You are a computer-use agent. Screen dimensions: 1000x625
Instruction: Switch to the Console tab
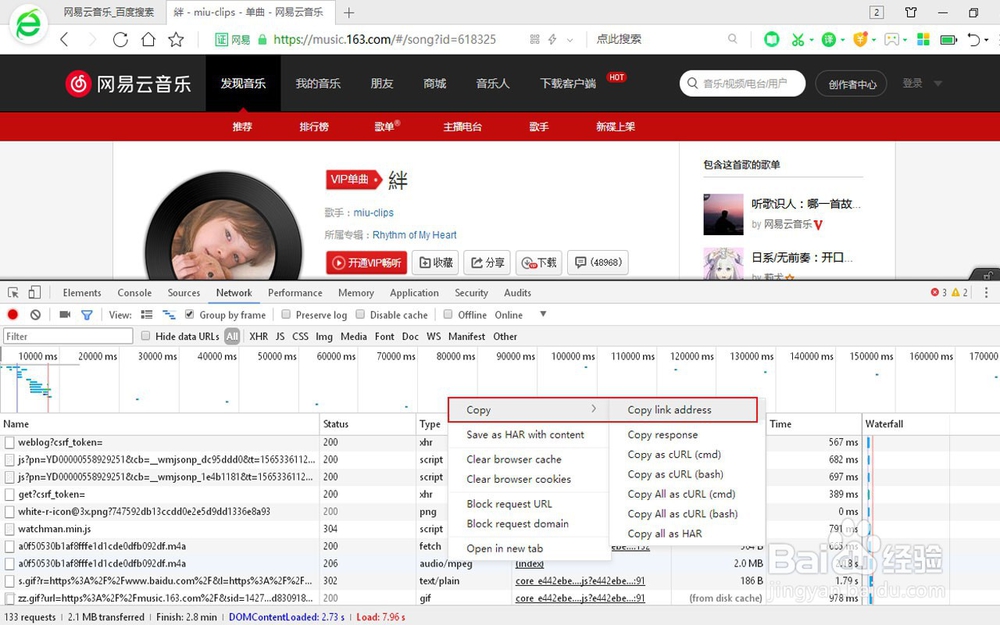pyautogui.click(x=135, y=293)
